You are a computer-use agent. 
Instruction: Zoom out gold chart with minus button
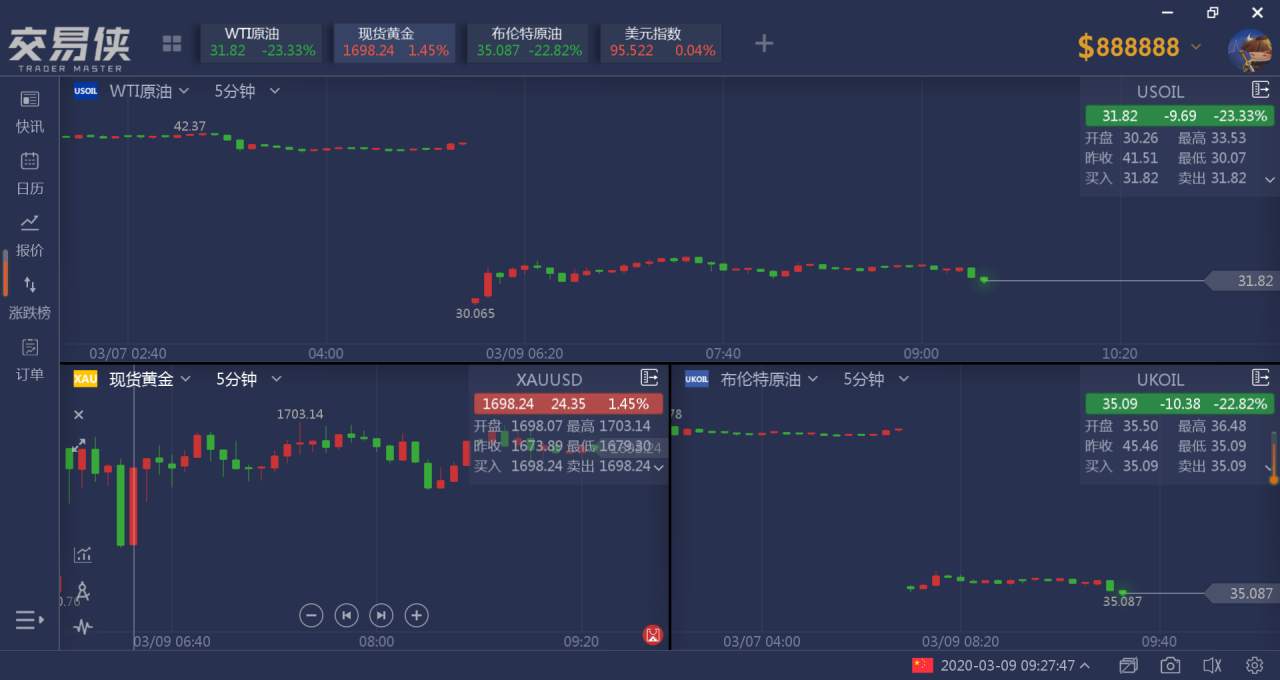pos(311,615)
